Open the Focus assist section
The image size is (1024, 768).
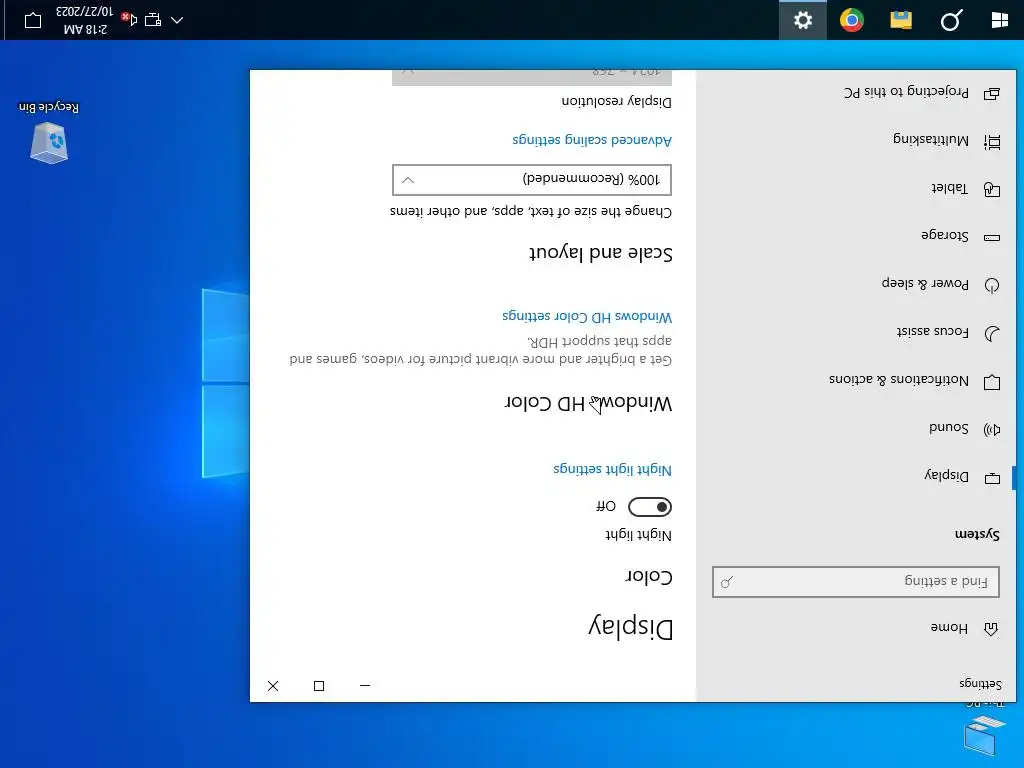coord(856,332)
